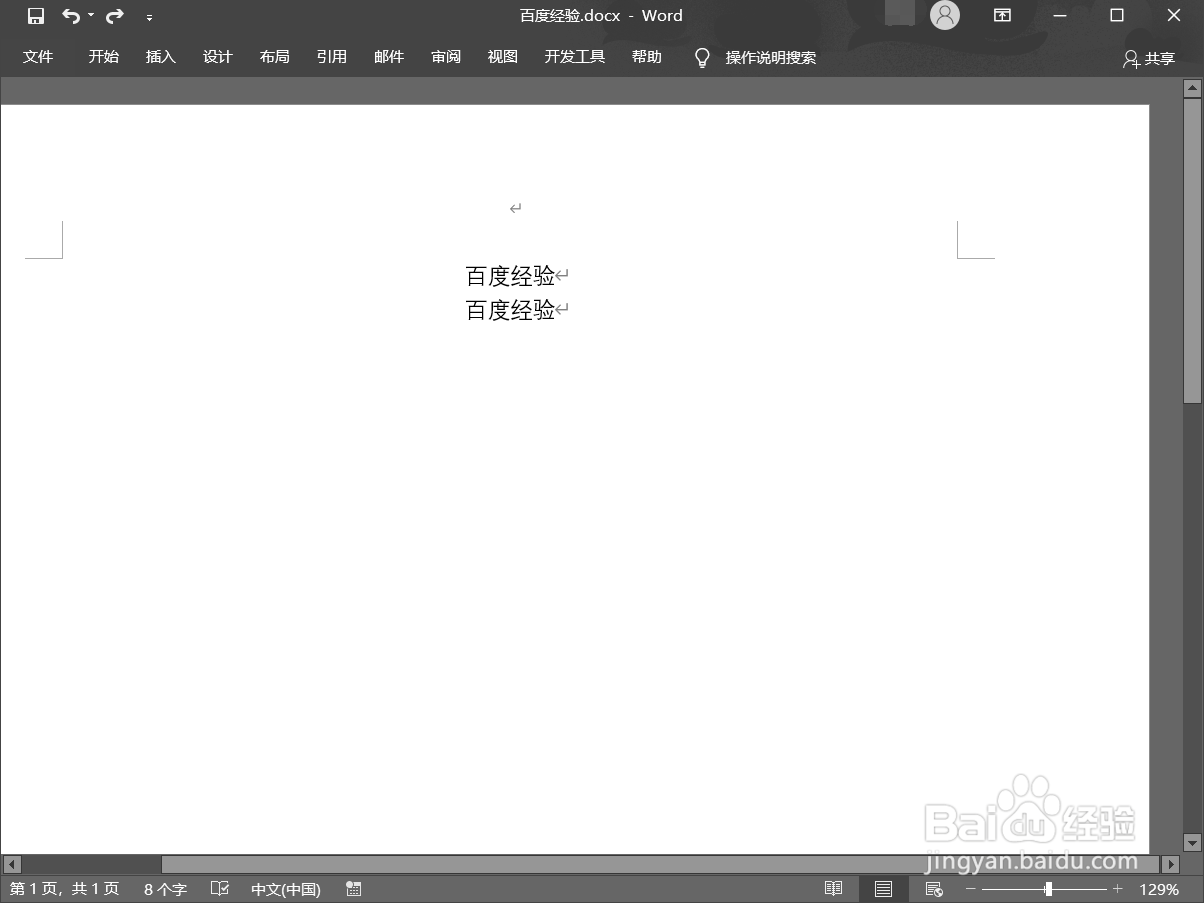Click the horizontal scrollbar right arrow
Image resolution: width=1204 pixels, height=903 pixels.
tap(1169, 864)
